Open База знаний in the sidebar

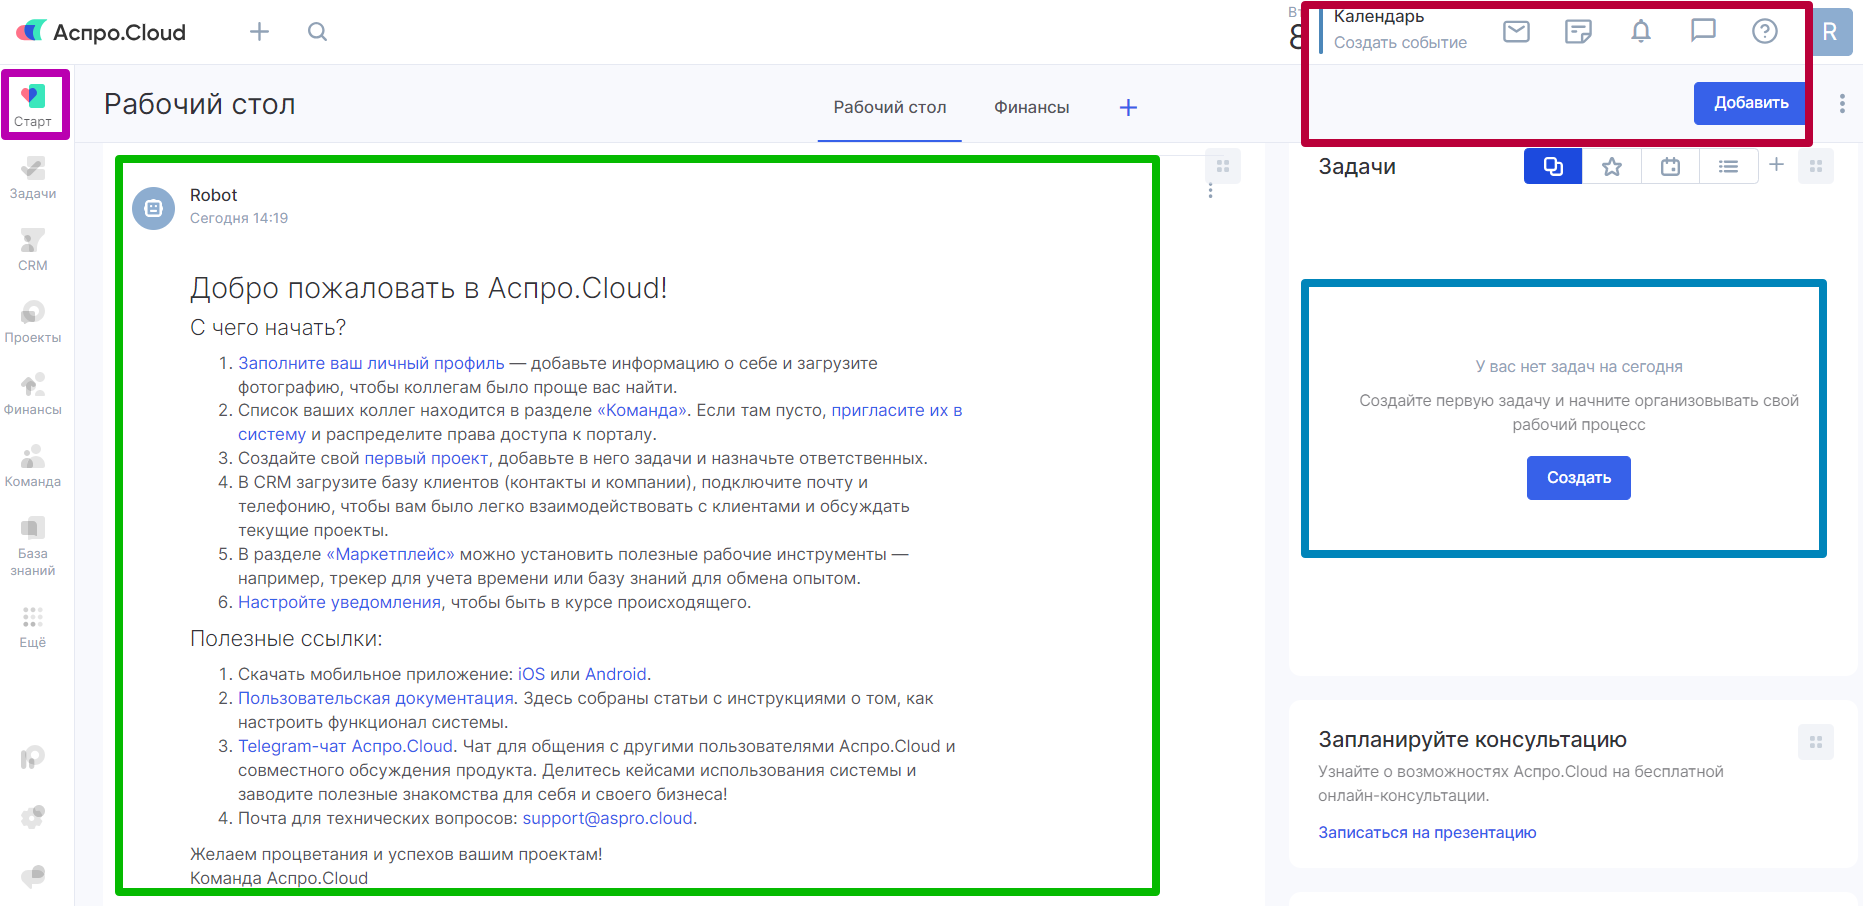click(x=33, y=546)
